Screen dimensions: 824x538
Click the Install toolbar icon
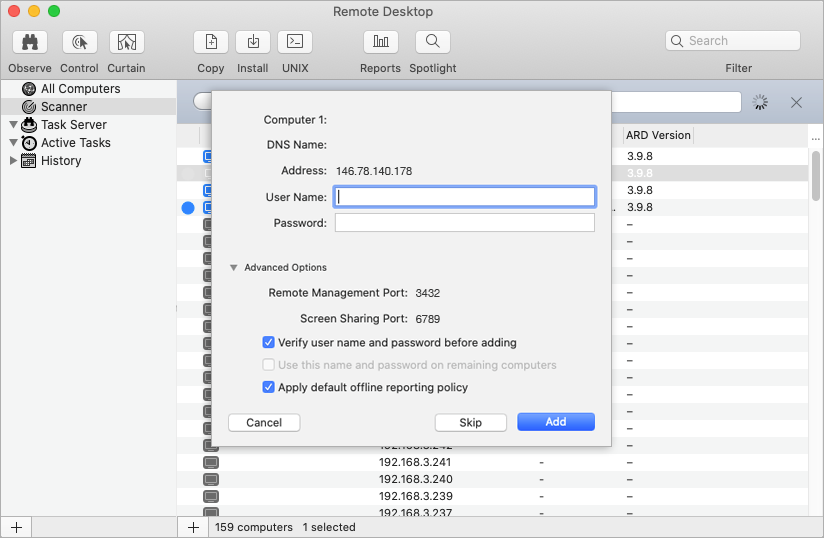point(253,42)
